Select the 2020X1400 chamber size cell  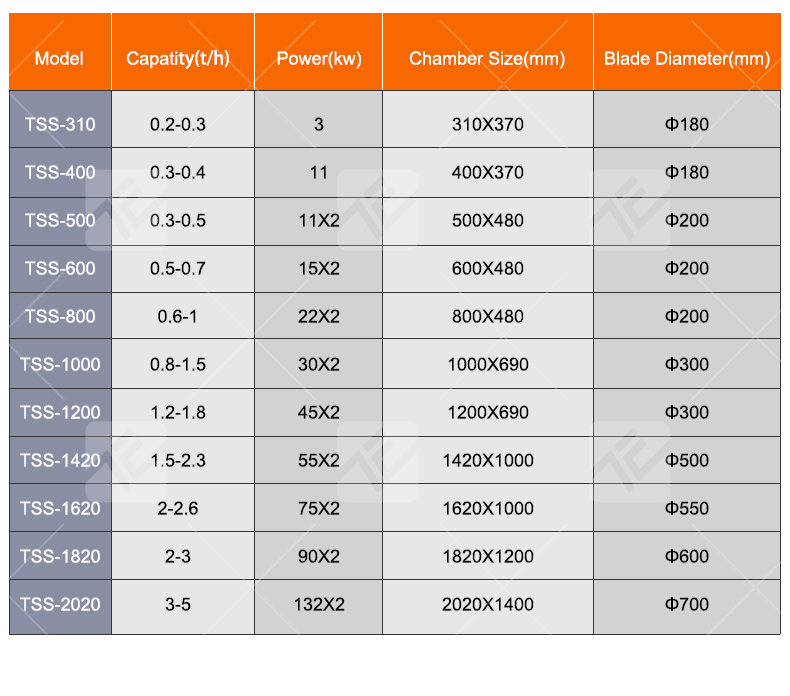pos(488,604)
